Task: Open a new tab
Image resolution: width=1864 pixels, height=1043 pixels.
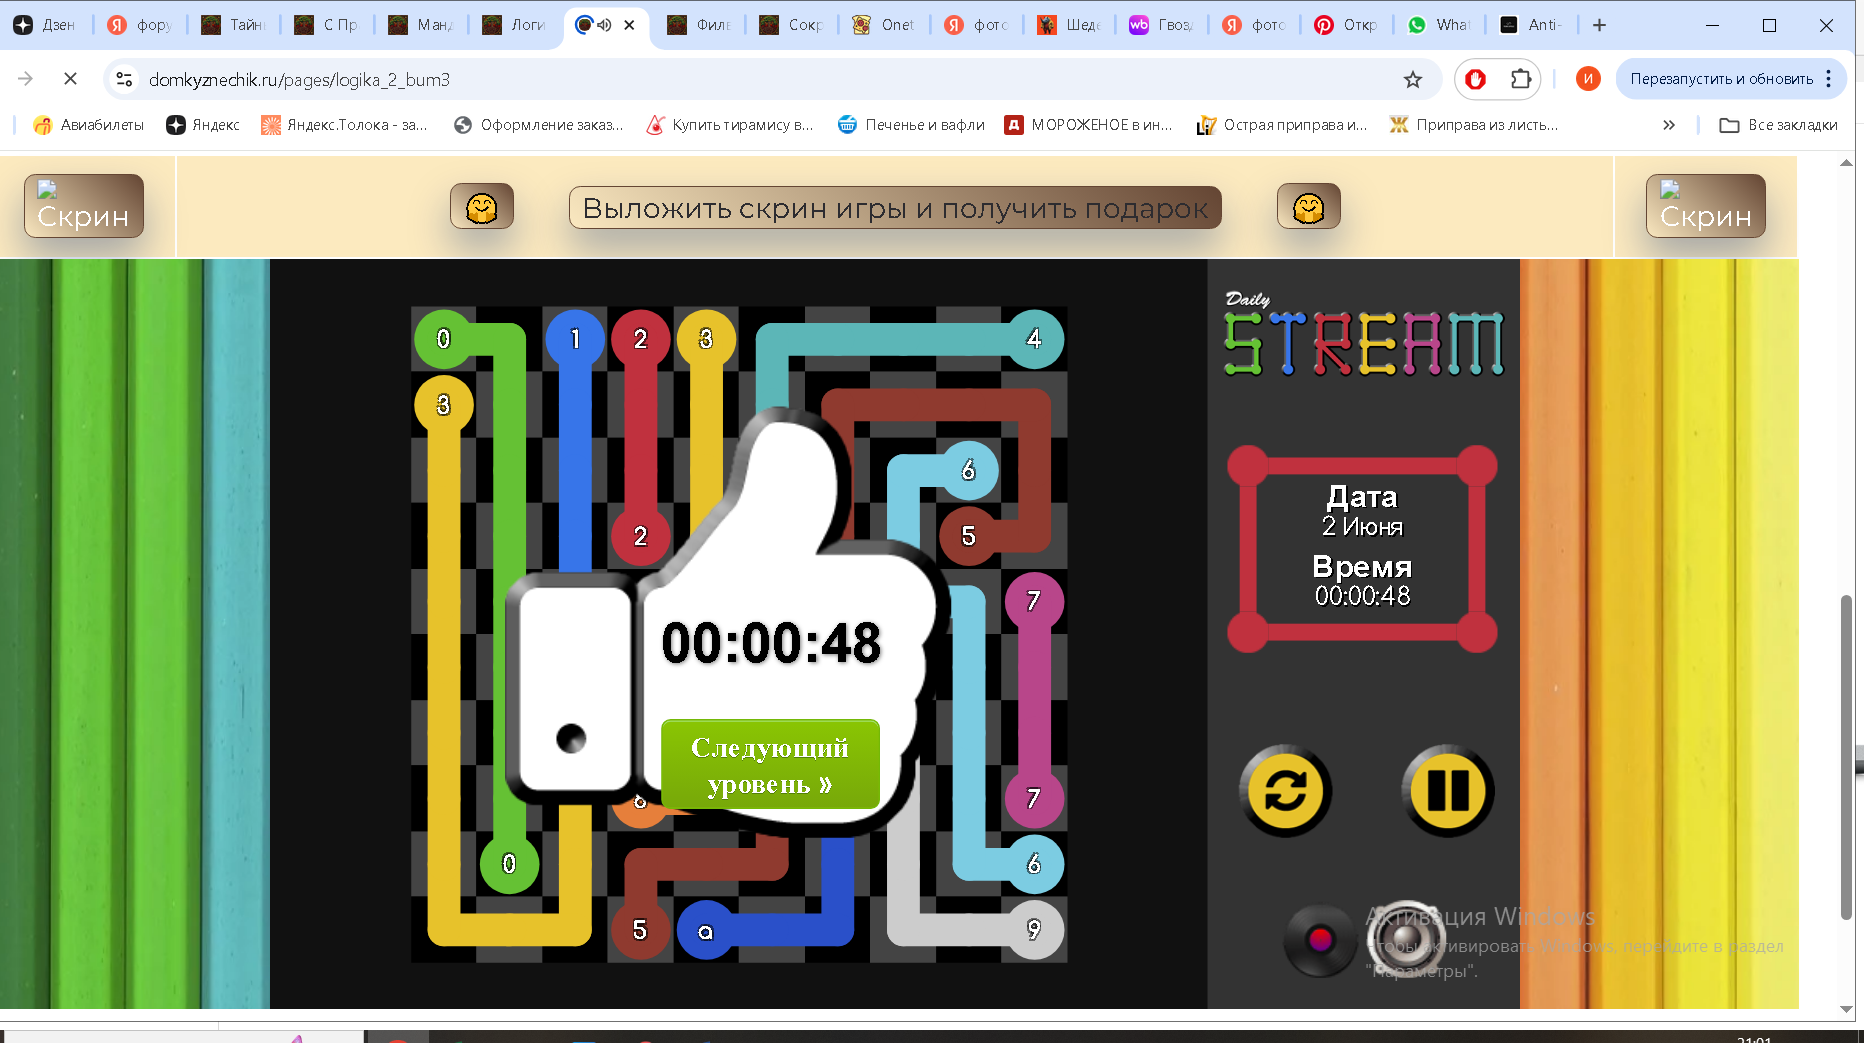Action: 1599,25
